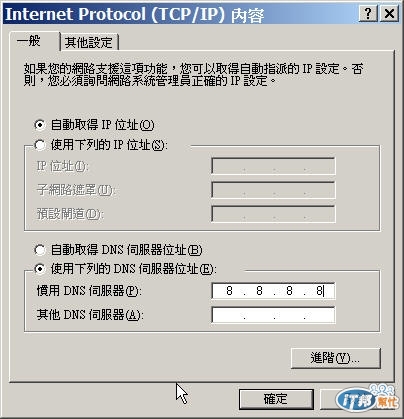Click the question mark help button
The height and width of the screenshot is (419, 404).
(x=368, y=14)
